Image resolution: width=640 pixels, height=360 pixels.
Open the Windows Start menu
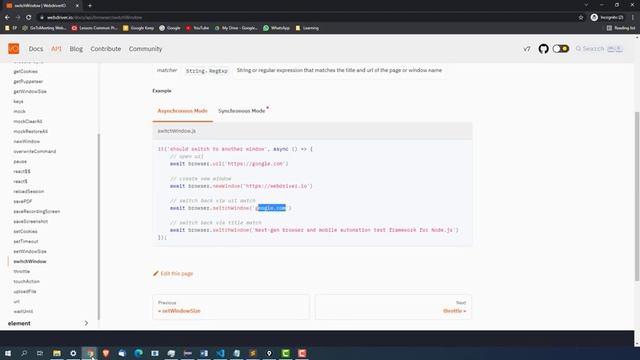8,353
